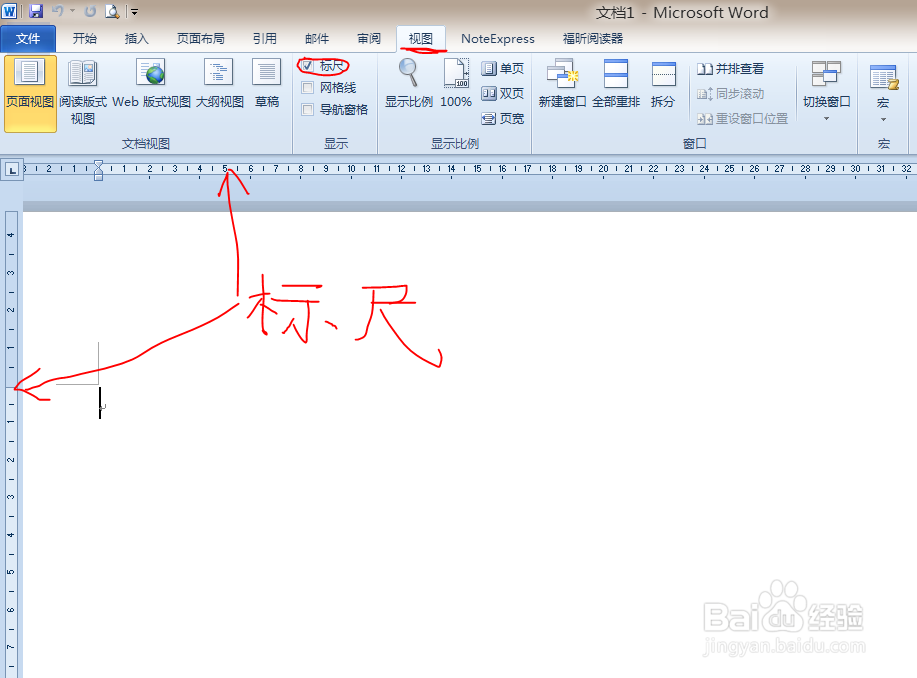
Task: Switch to the 开始 ribbon tab
Action: pyautogui.click(x=84, y=39)
